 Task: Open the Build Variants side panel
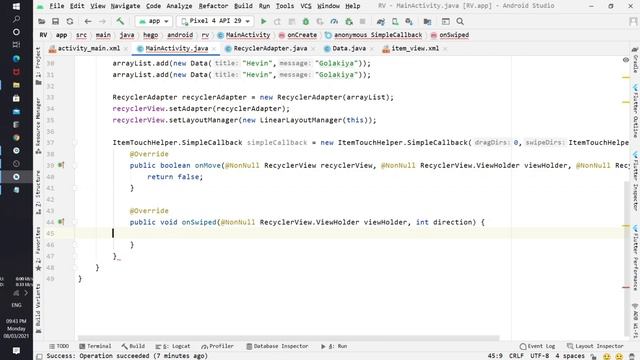click(38, 309)
